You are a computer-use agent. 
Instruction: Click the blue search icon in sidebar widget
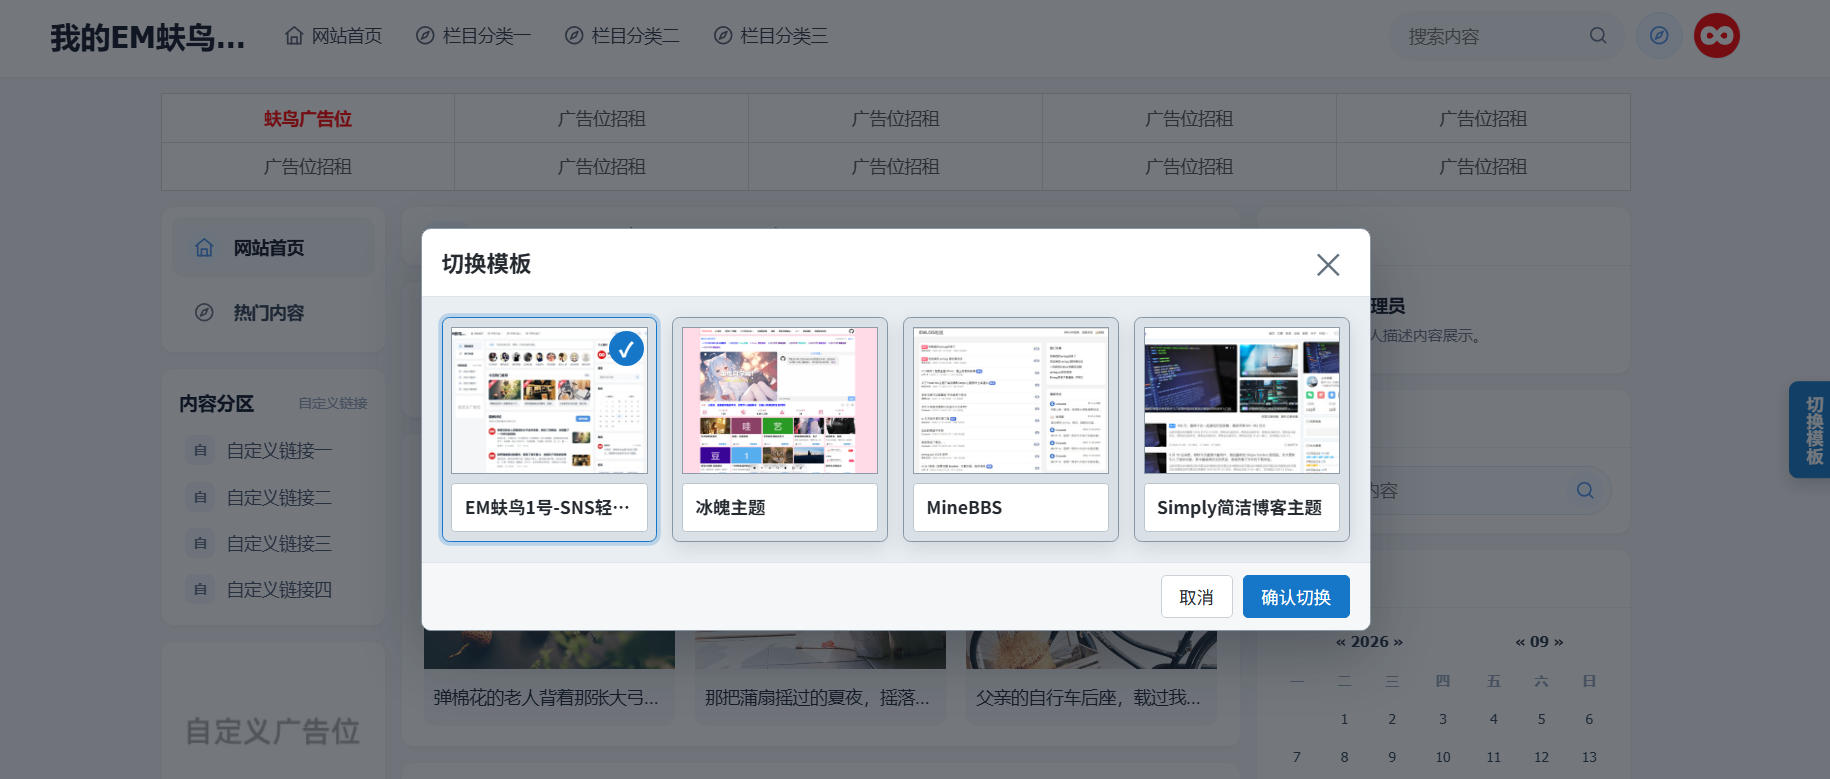(x=1585, y=491)
